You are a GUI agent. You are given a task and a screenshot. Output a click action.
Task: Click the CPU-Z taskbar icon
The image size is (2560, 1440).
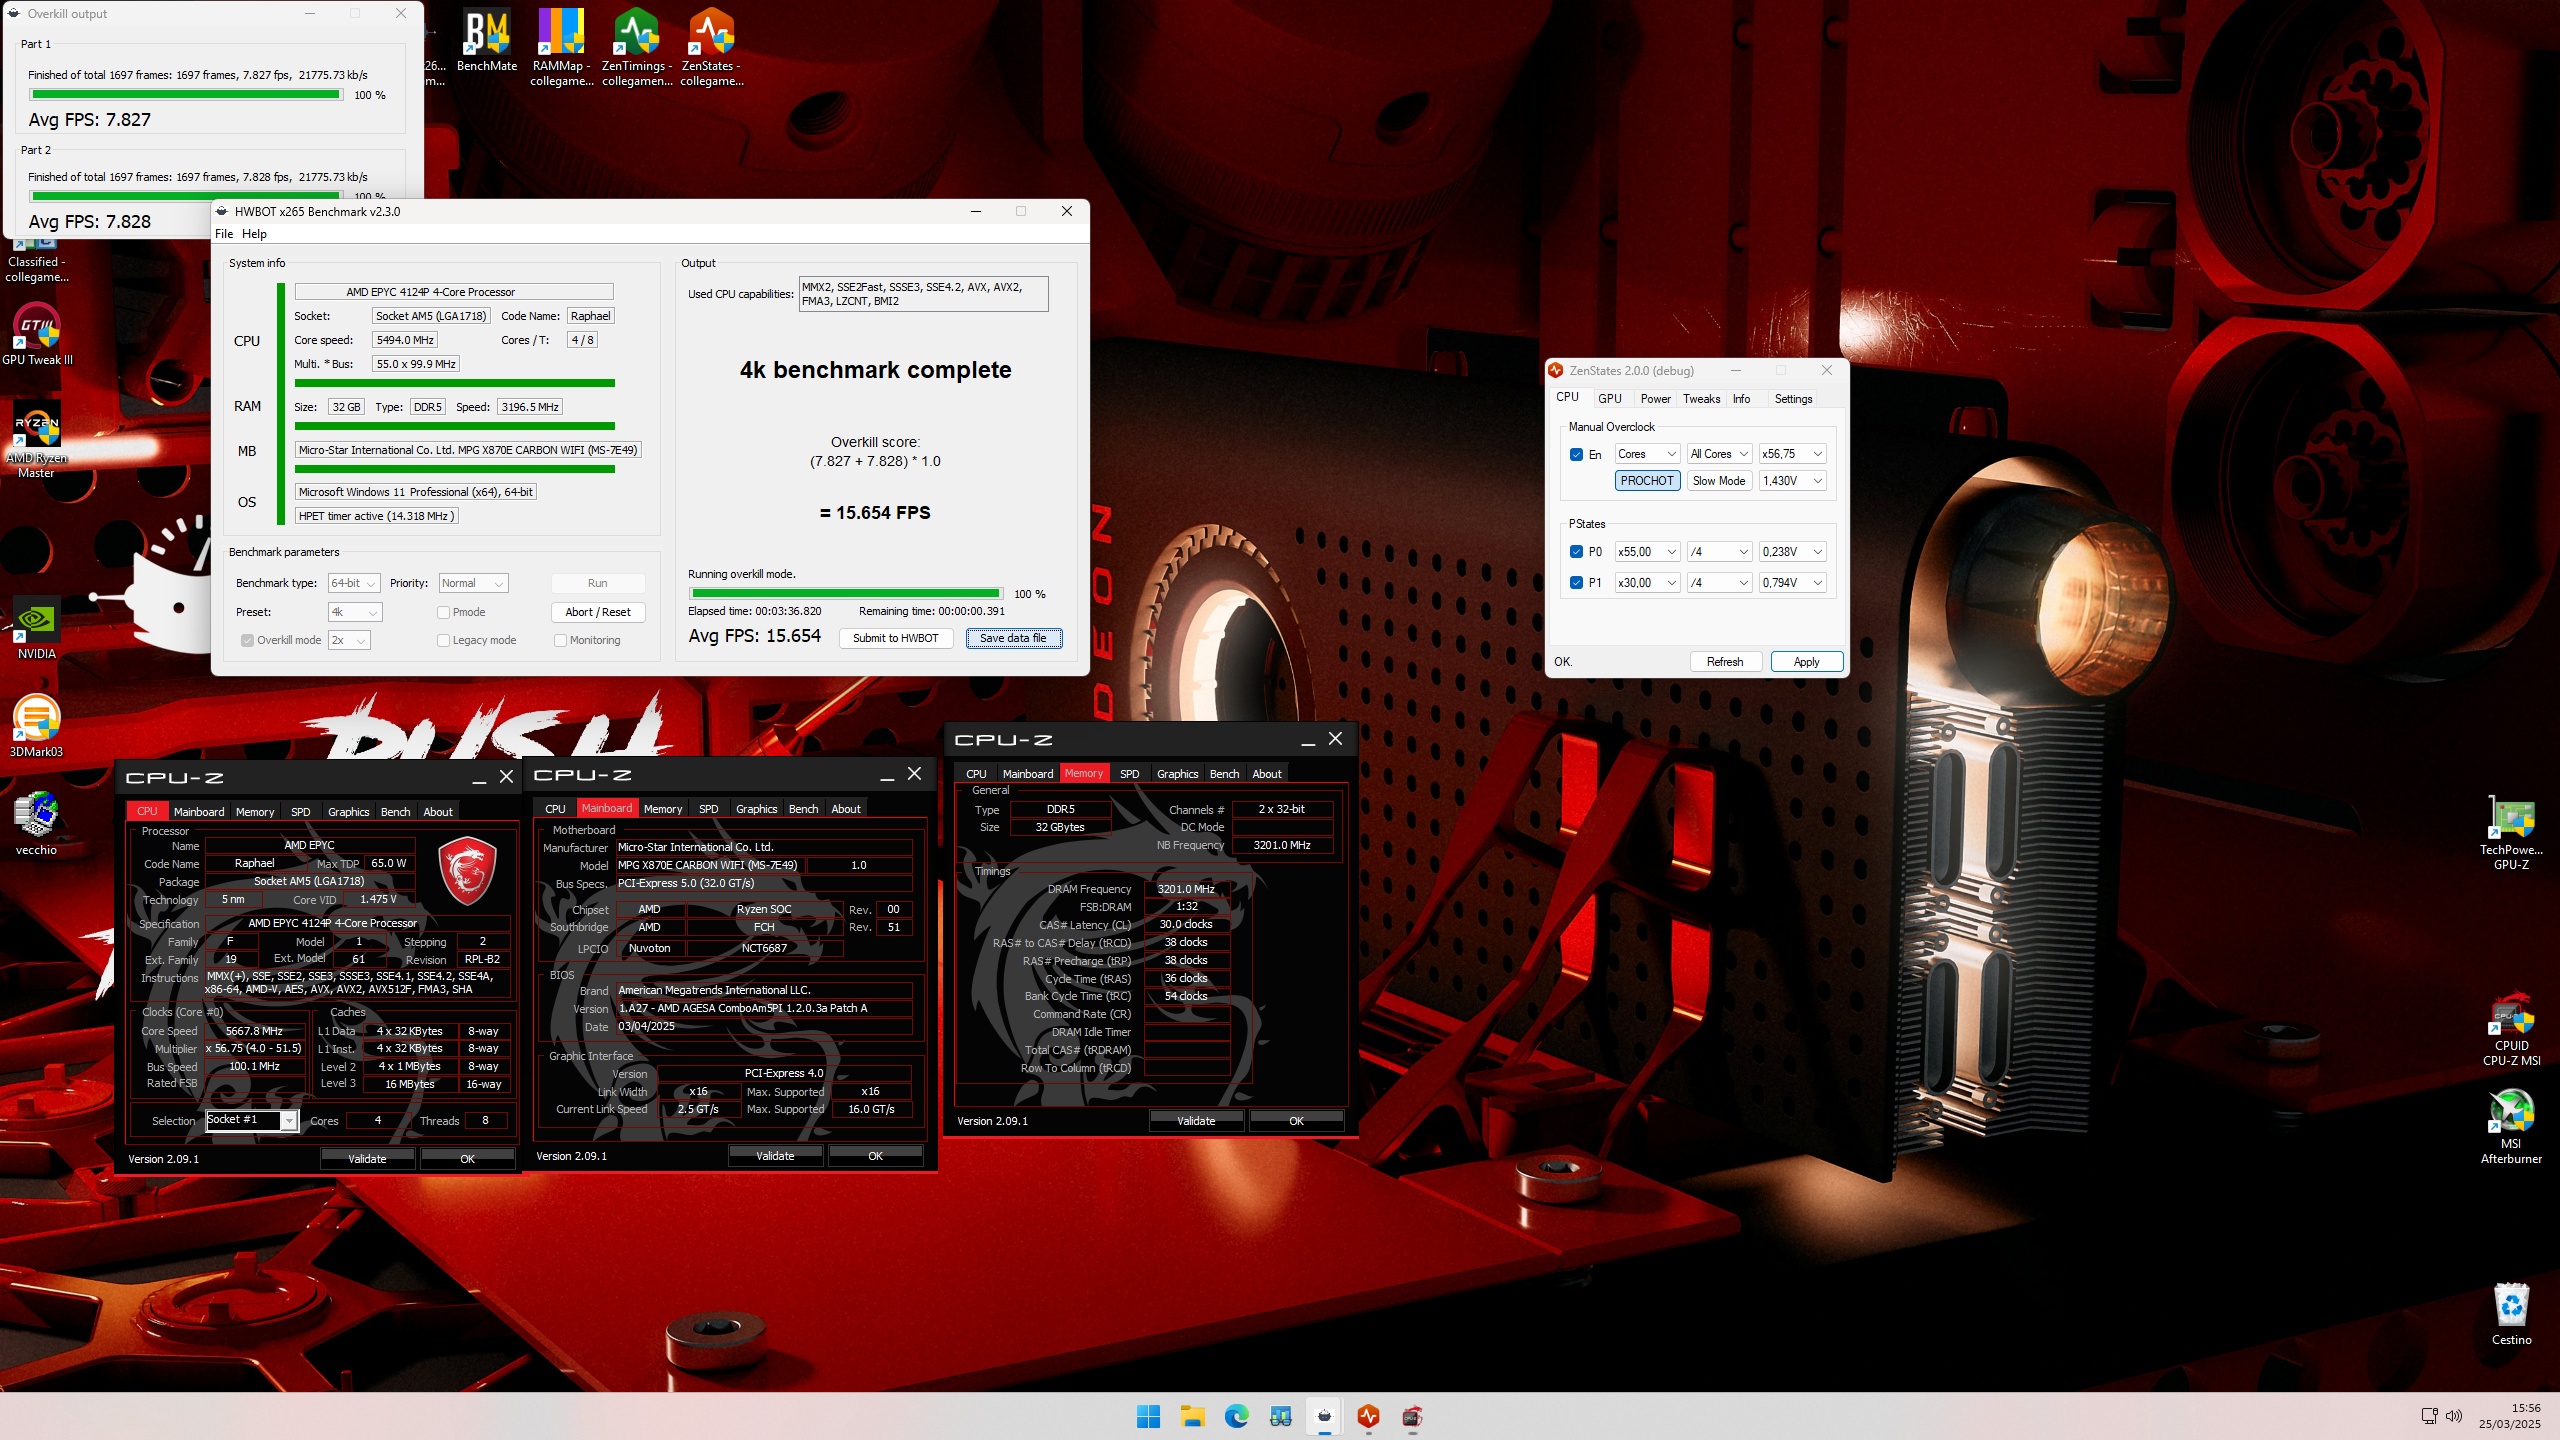point(1412,1416)
